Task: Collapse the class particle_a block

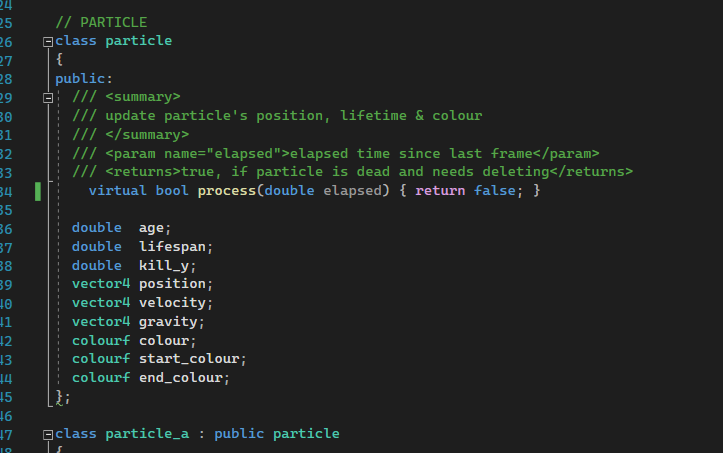Action: [48, 435]
